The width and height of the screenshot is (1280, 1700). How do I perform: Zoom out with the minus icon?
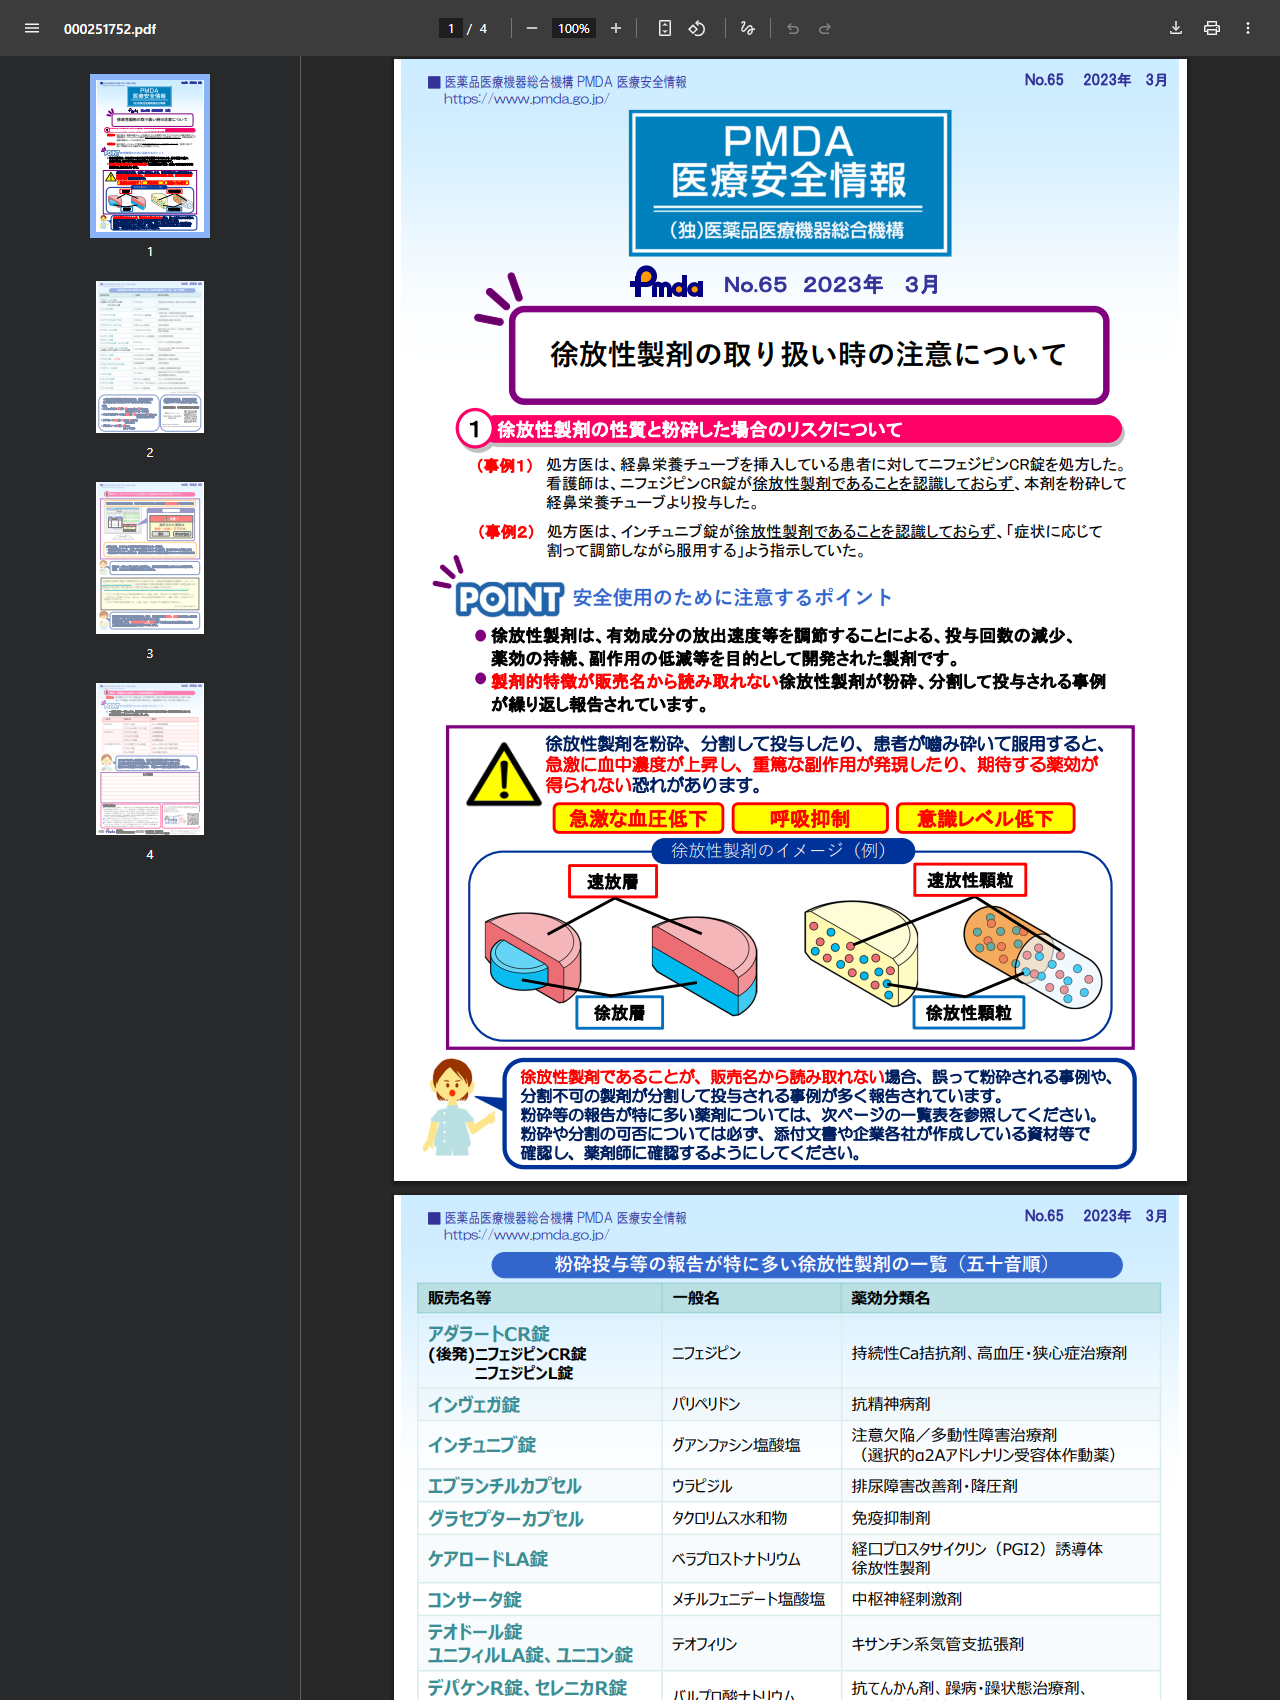(x=532, y=28)
